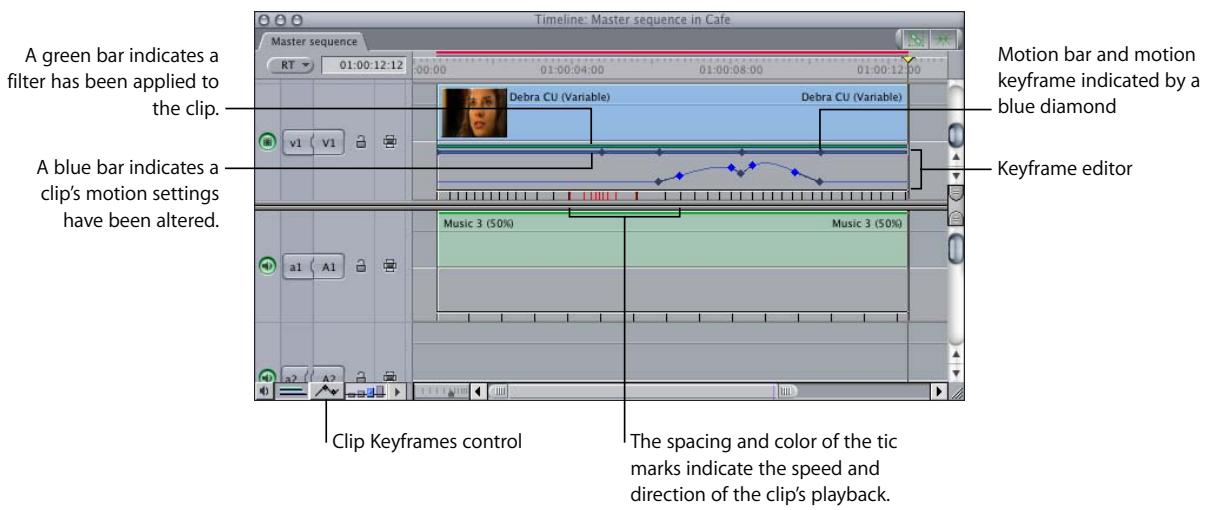The width and height of the screenshot is (1207, 510).
Task: Click the a1 source control
Action: (297, 267)
